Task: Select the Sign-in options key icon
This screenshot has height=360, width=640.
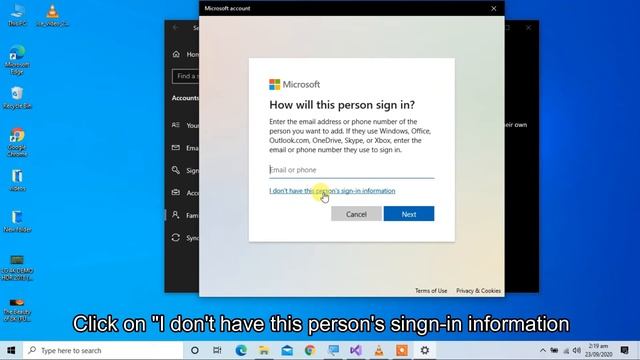Action: pos(176,170)
